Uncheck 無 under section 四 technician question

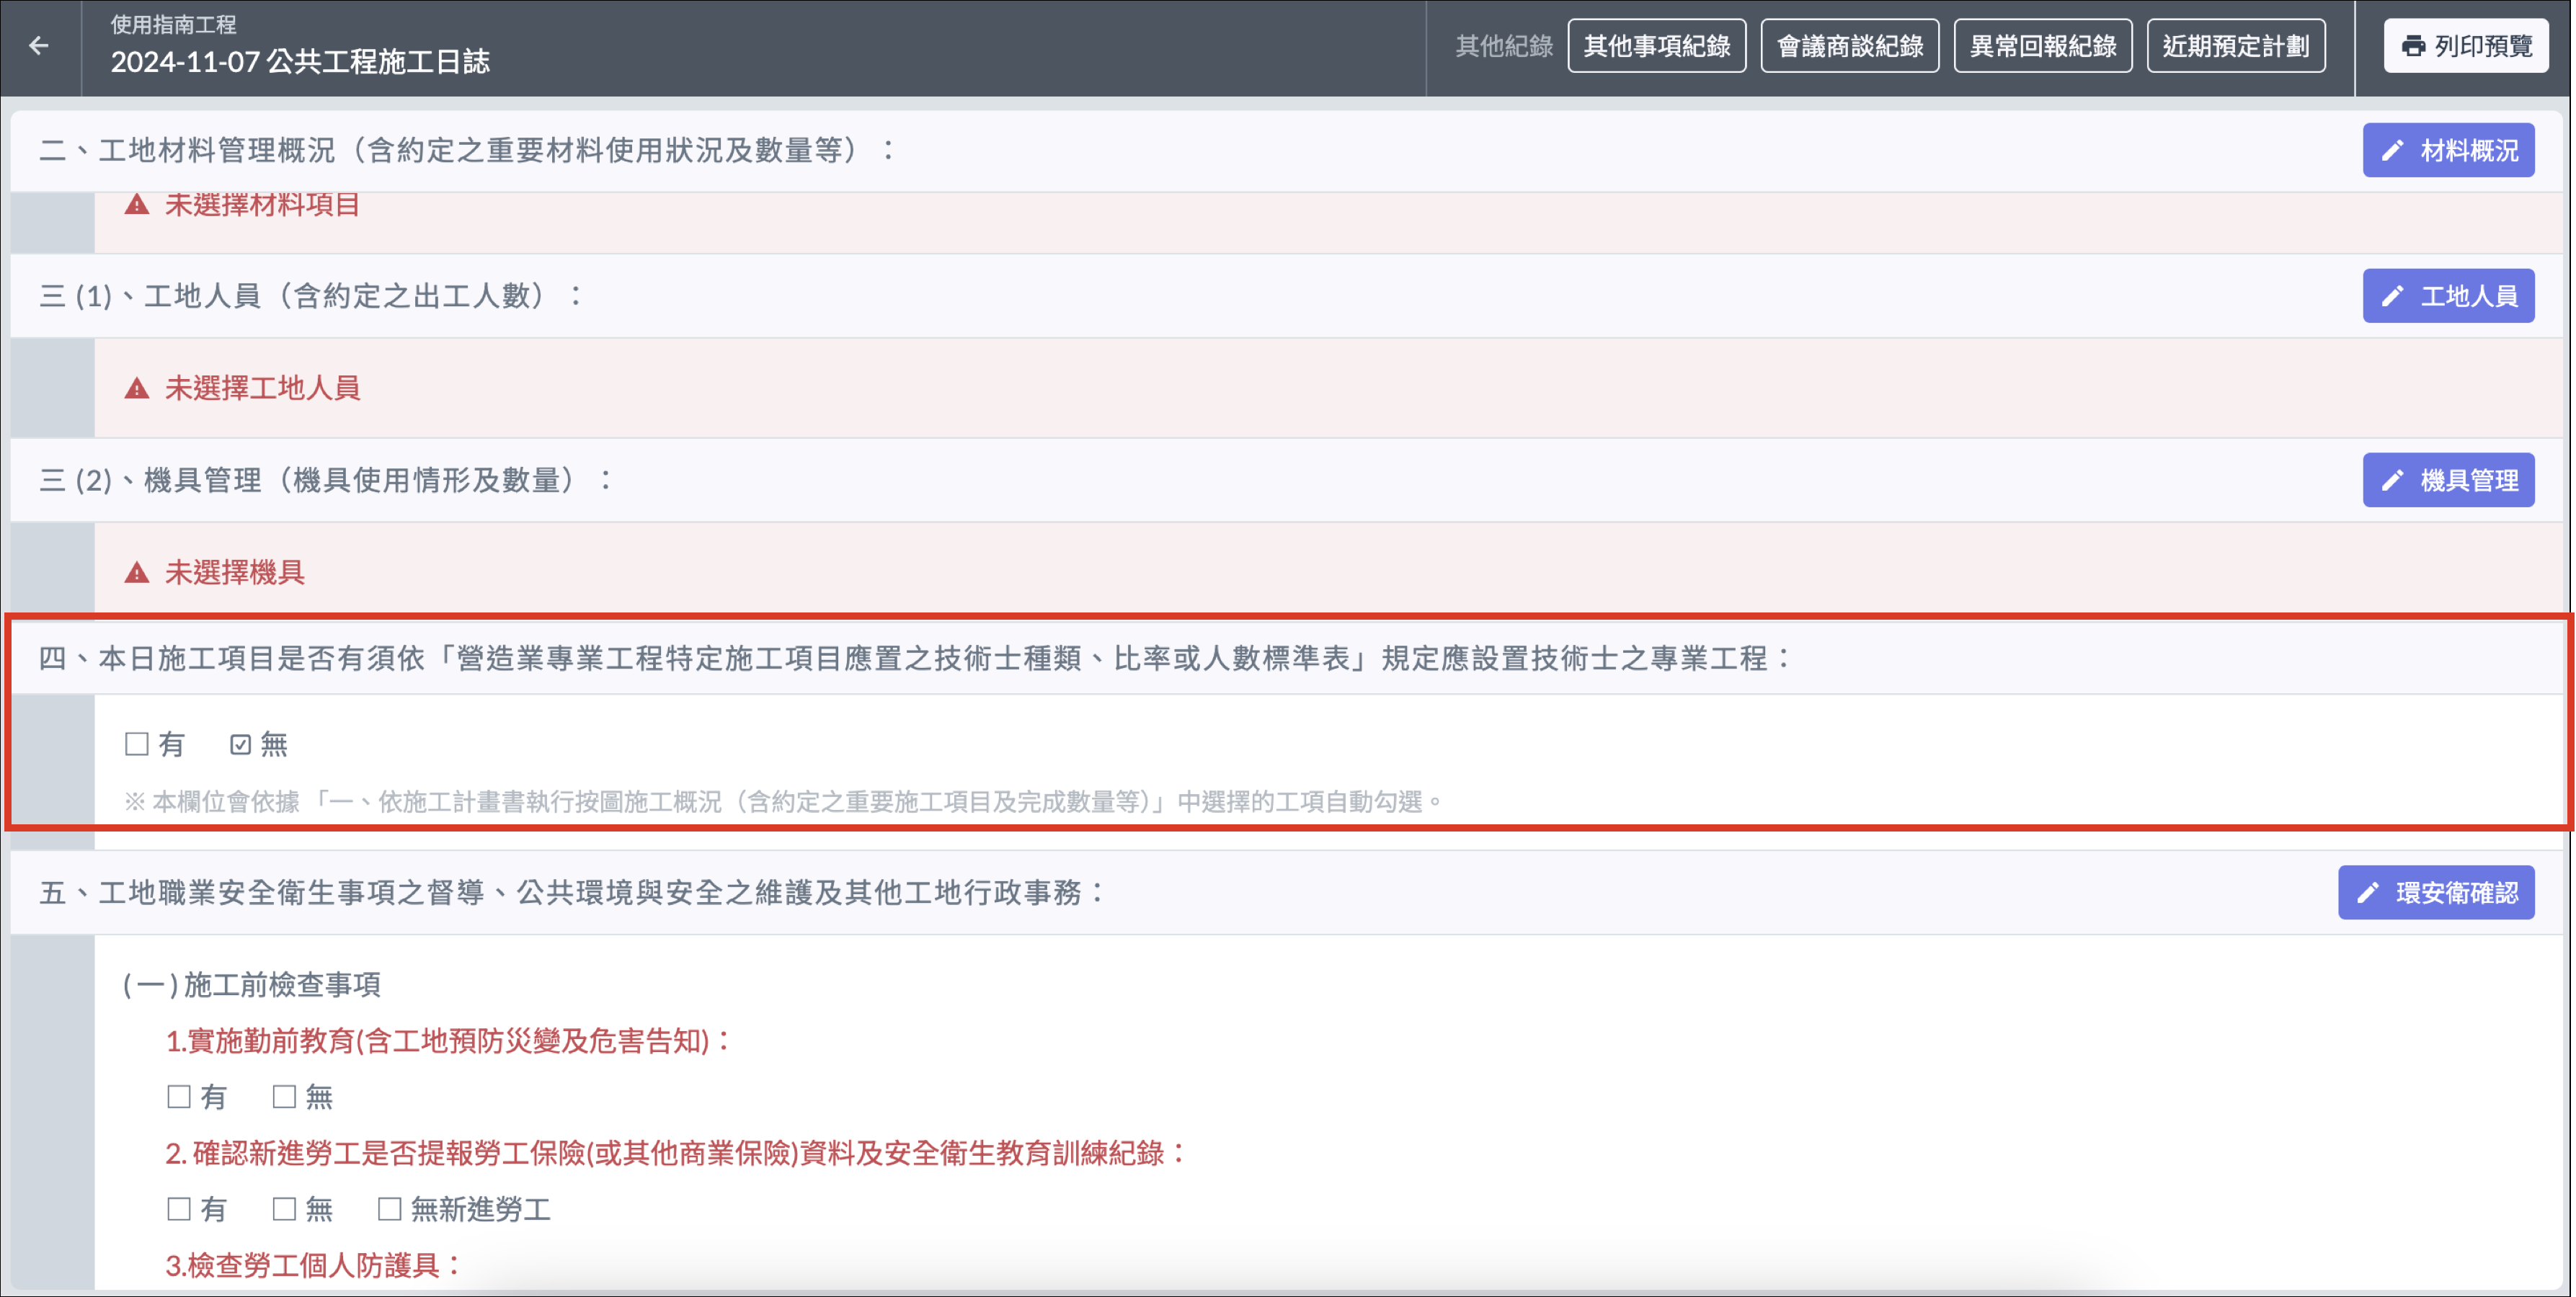[x=241, y=744]
